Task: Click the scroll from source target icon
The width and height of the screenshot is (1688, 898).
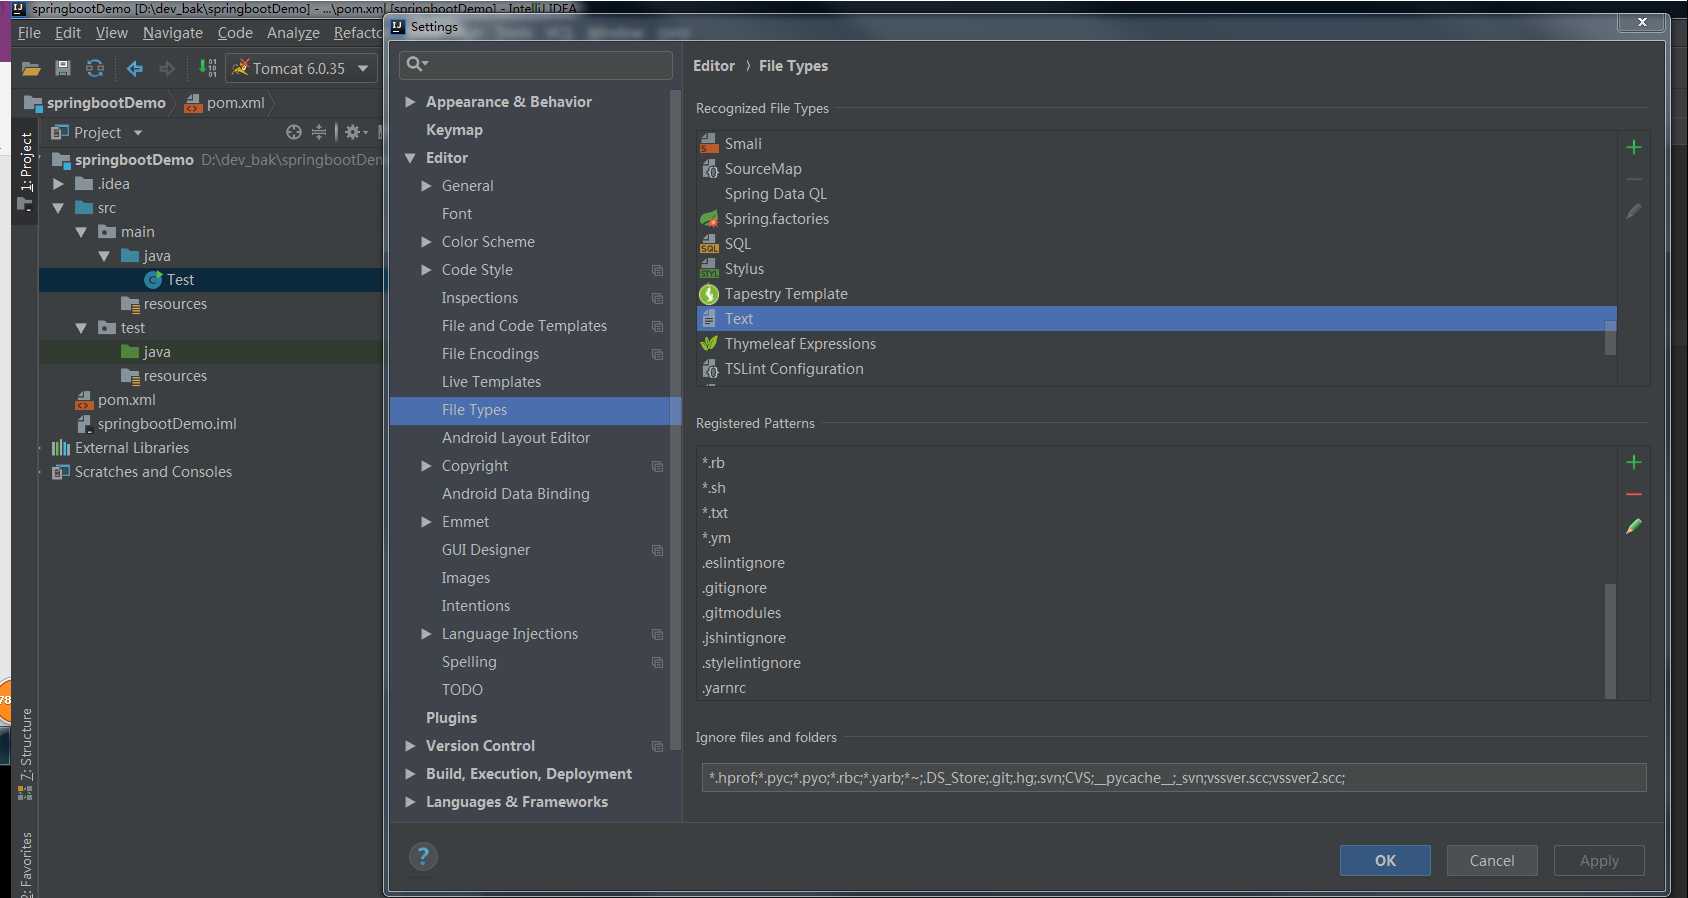Action: tap(293, 132)
